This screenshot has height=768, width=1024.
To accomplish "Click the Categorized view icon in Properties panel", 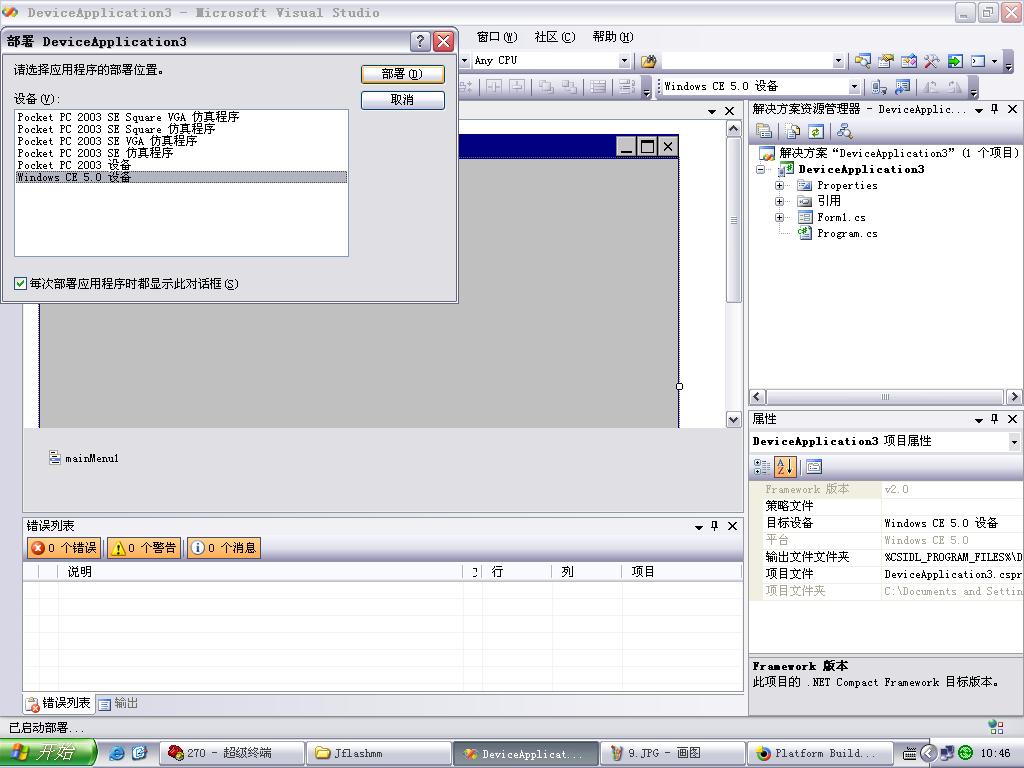I will 761,466.
